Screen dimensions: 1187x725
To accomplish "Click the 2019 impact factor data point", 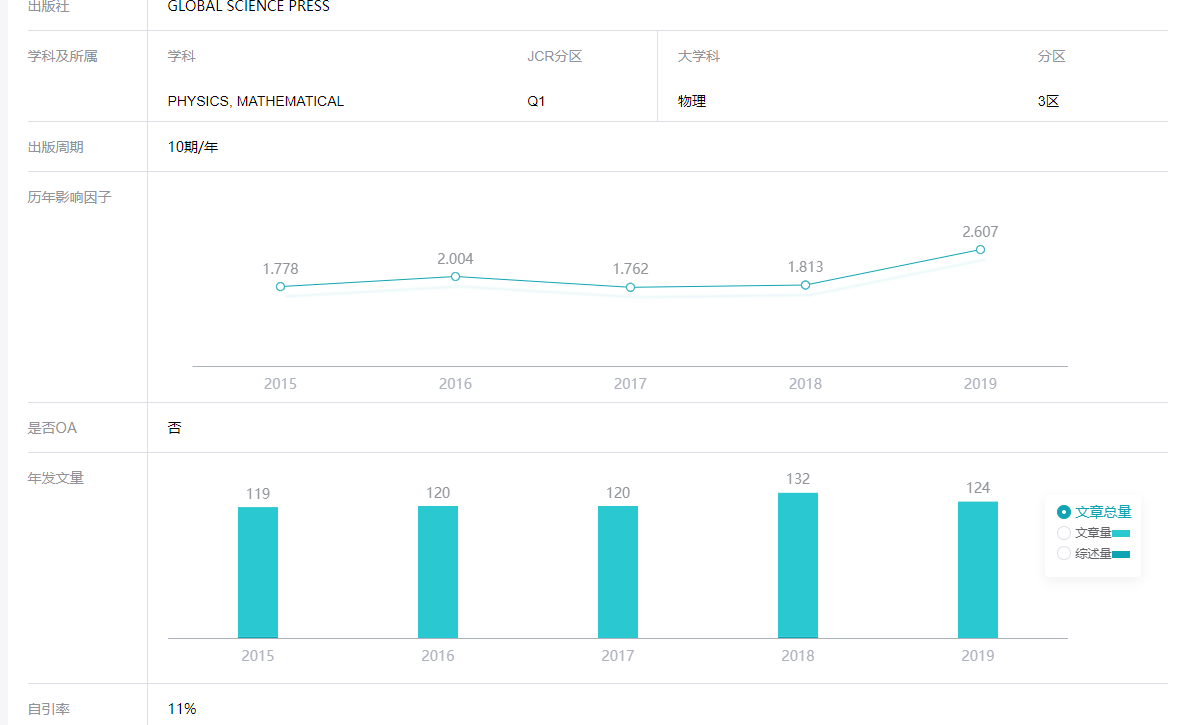I will point(980,250).
